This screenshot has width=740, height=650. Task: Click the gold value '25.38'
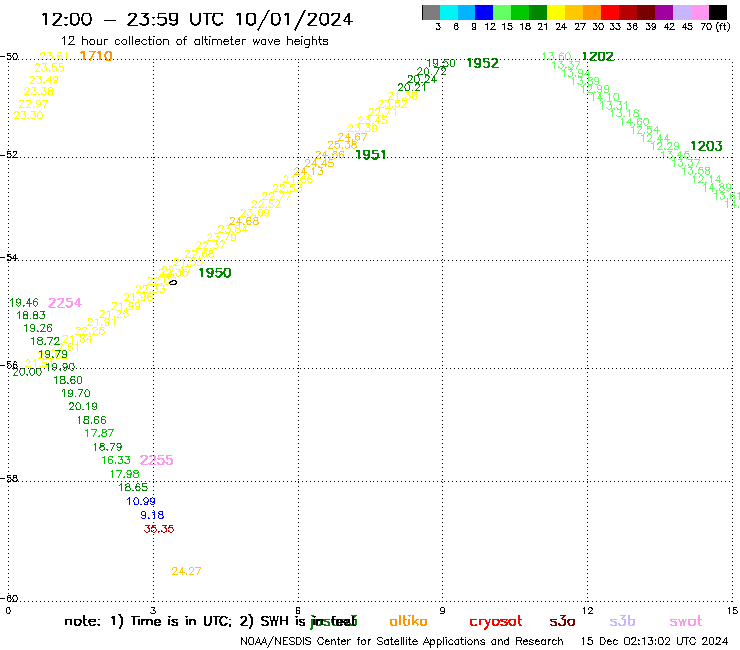point(343,145)
